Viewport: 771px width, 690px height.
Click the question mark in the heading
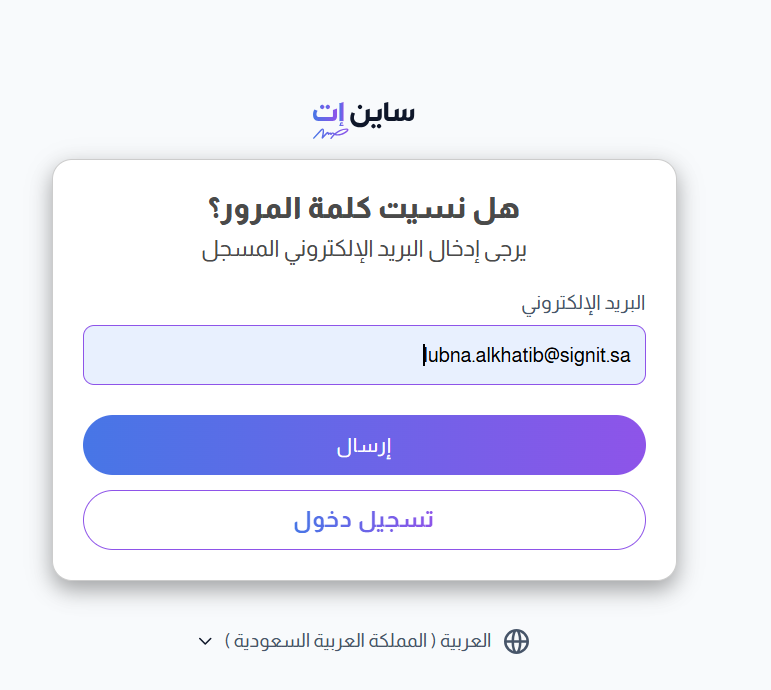coord(214,209)
